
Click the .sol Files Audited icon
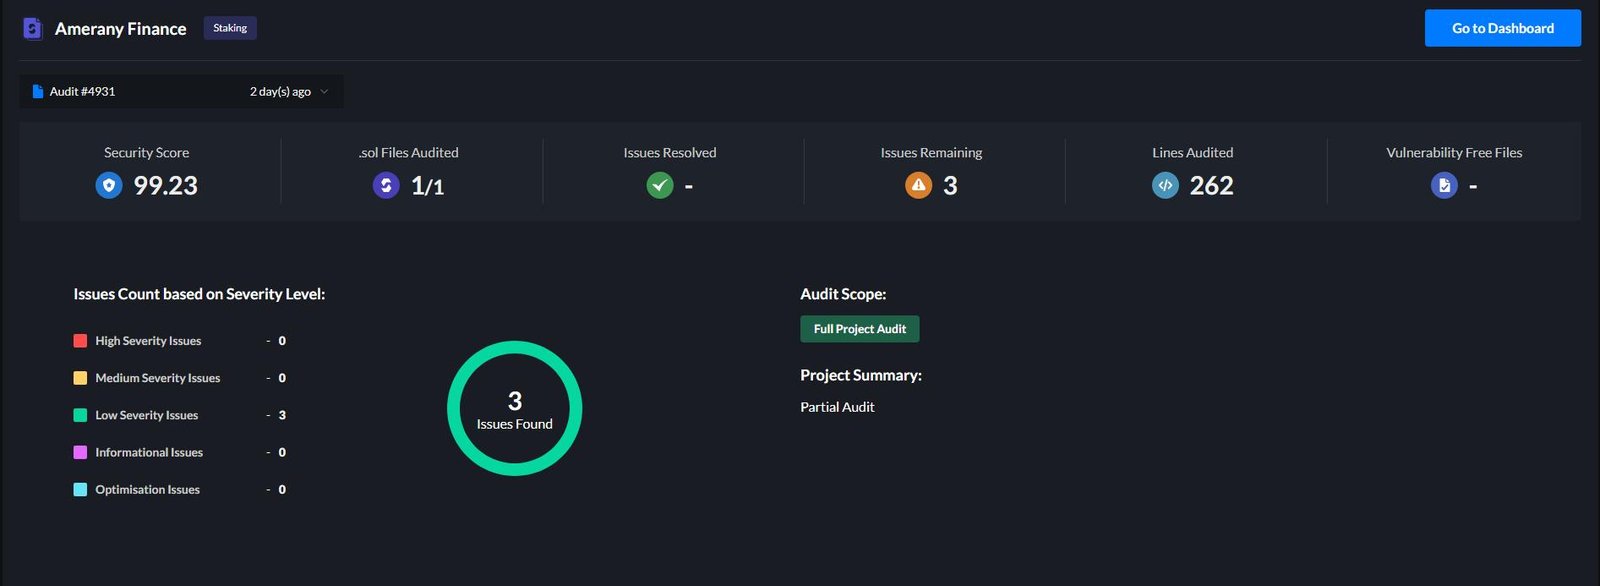pyautogui.click(x=386, y=185)
